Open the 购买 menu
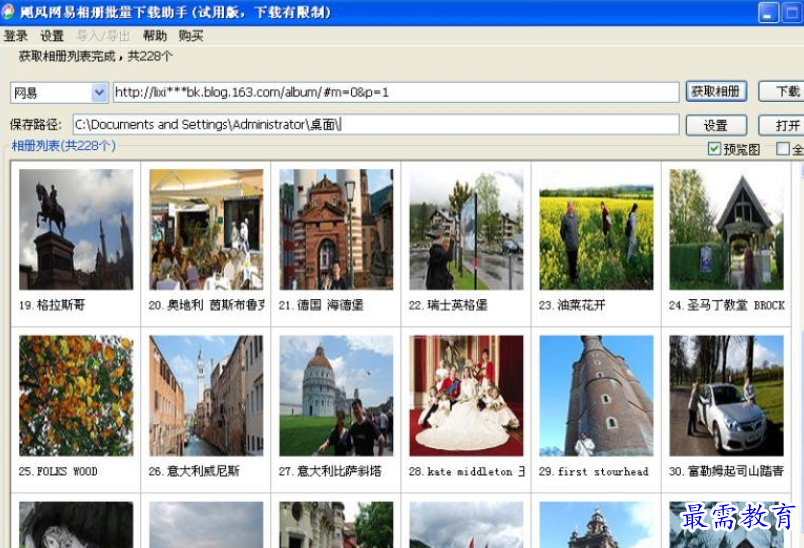 coord(191,35)
